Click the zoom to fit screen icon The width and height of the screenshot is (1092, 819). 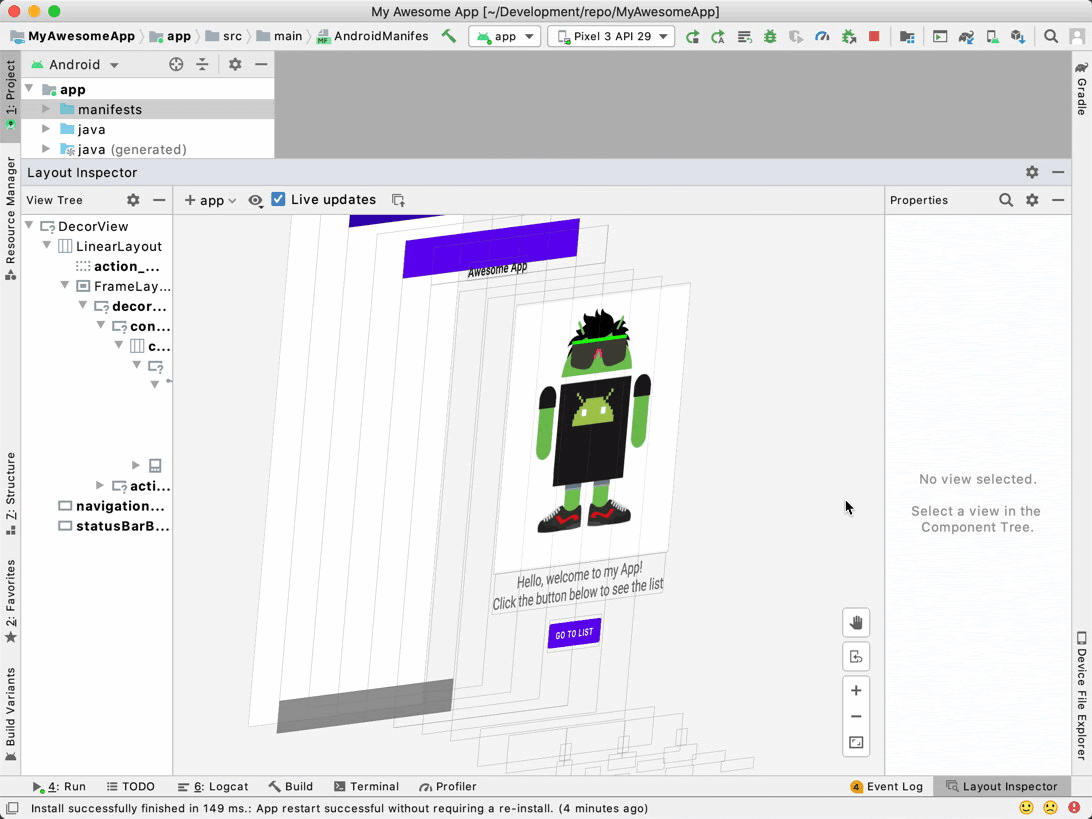pos(855,743)
